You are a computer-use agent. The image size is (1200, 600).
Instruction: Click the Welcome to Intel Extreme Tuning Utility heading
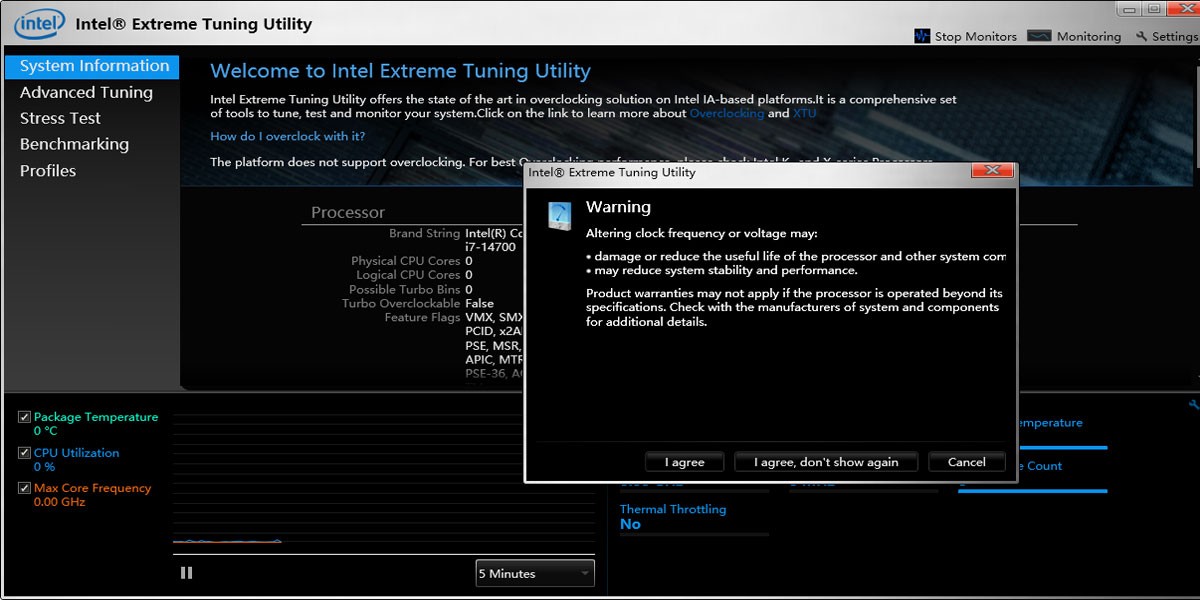click(x=400, y=71)
